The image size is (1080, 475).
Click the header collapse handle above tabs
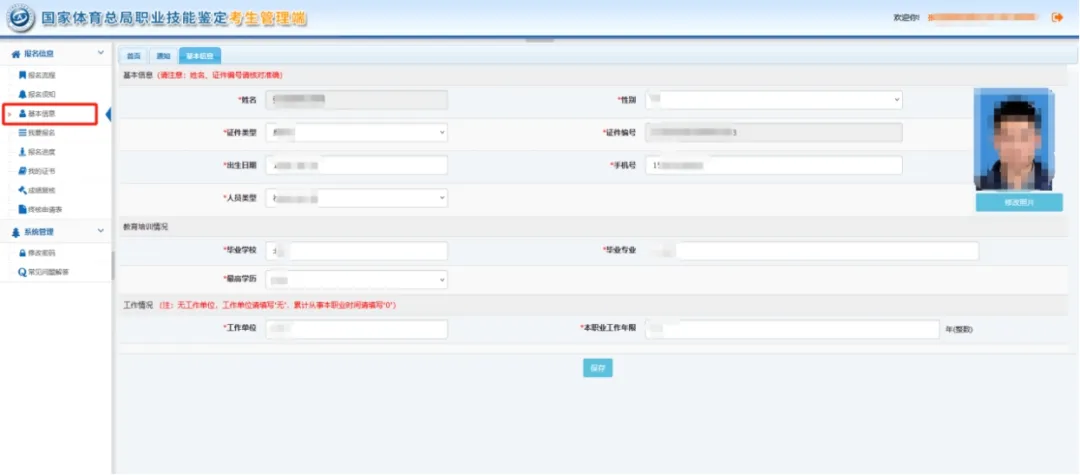click(x=539, y=39)
